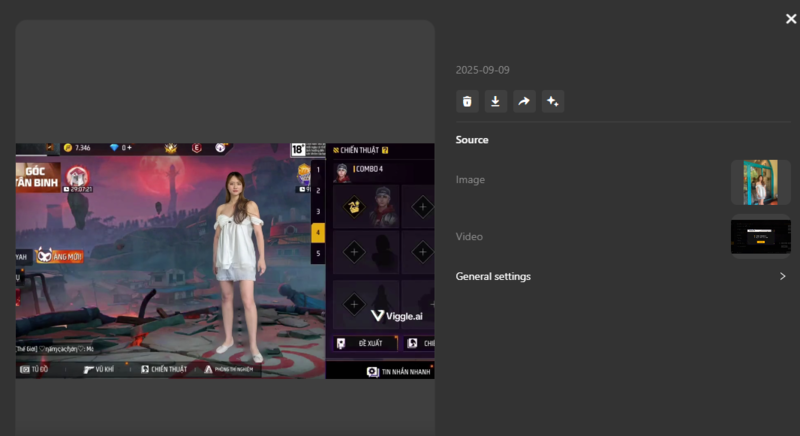Screen dimensions: 800x436
Task: Delete this generated video with trash icon
Action: coord(467,101)
